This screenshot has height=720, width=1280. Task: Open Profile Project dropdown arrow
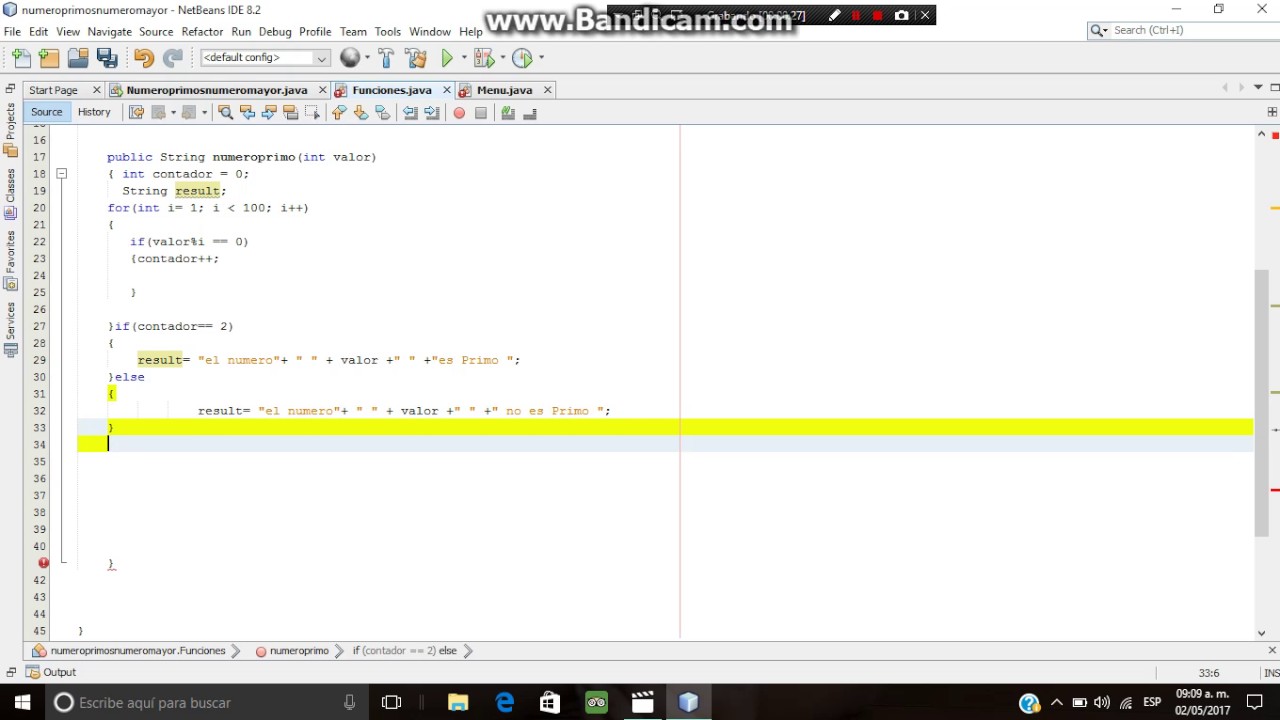click(541, 58)
